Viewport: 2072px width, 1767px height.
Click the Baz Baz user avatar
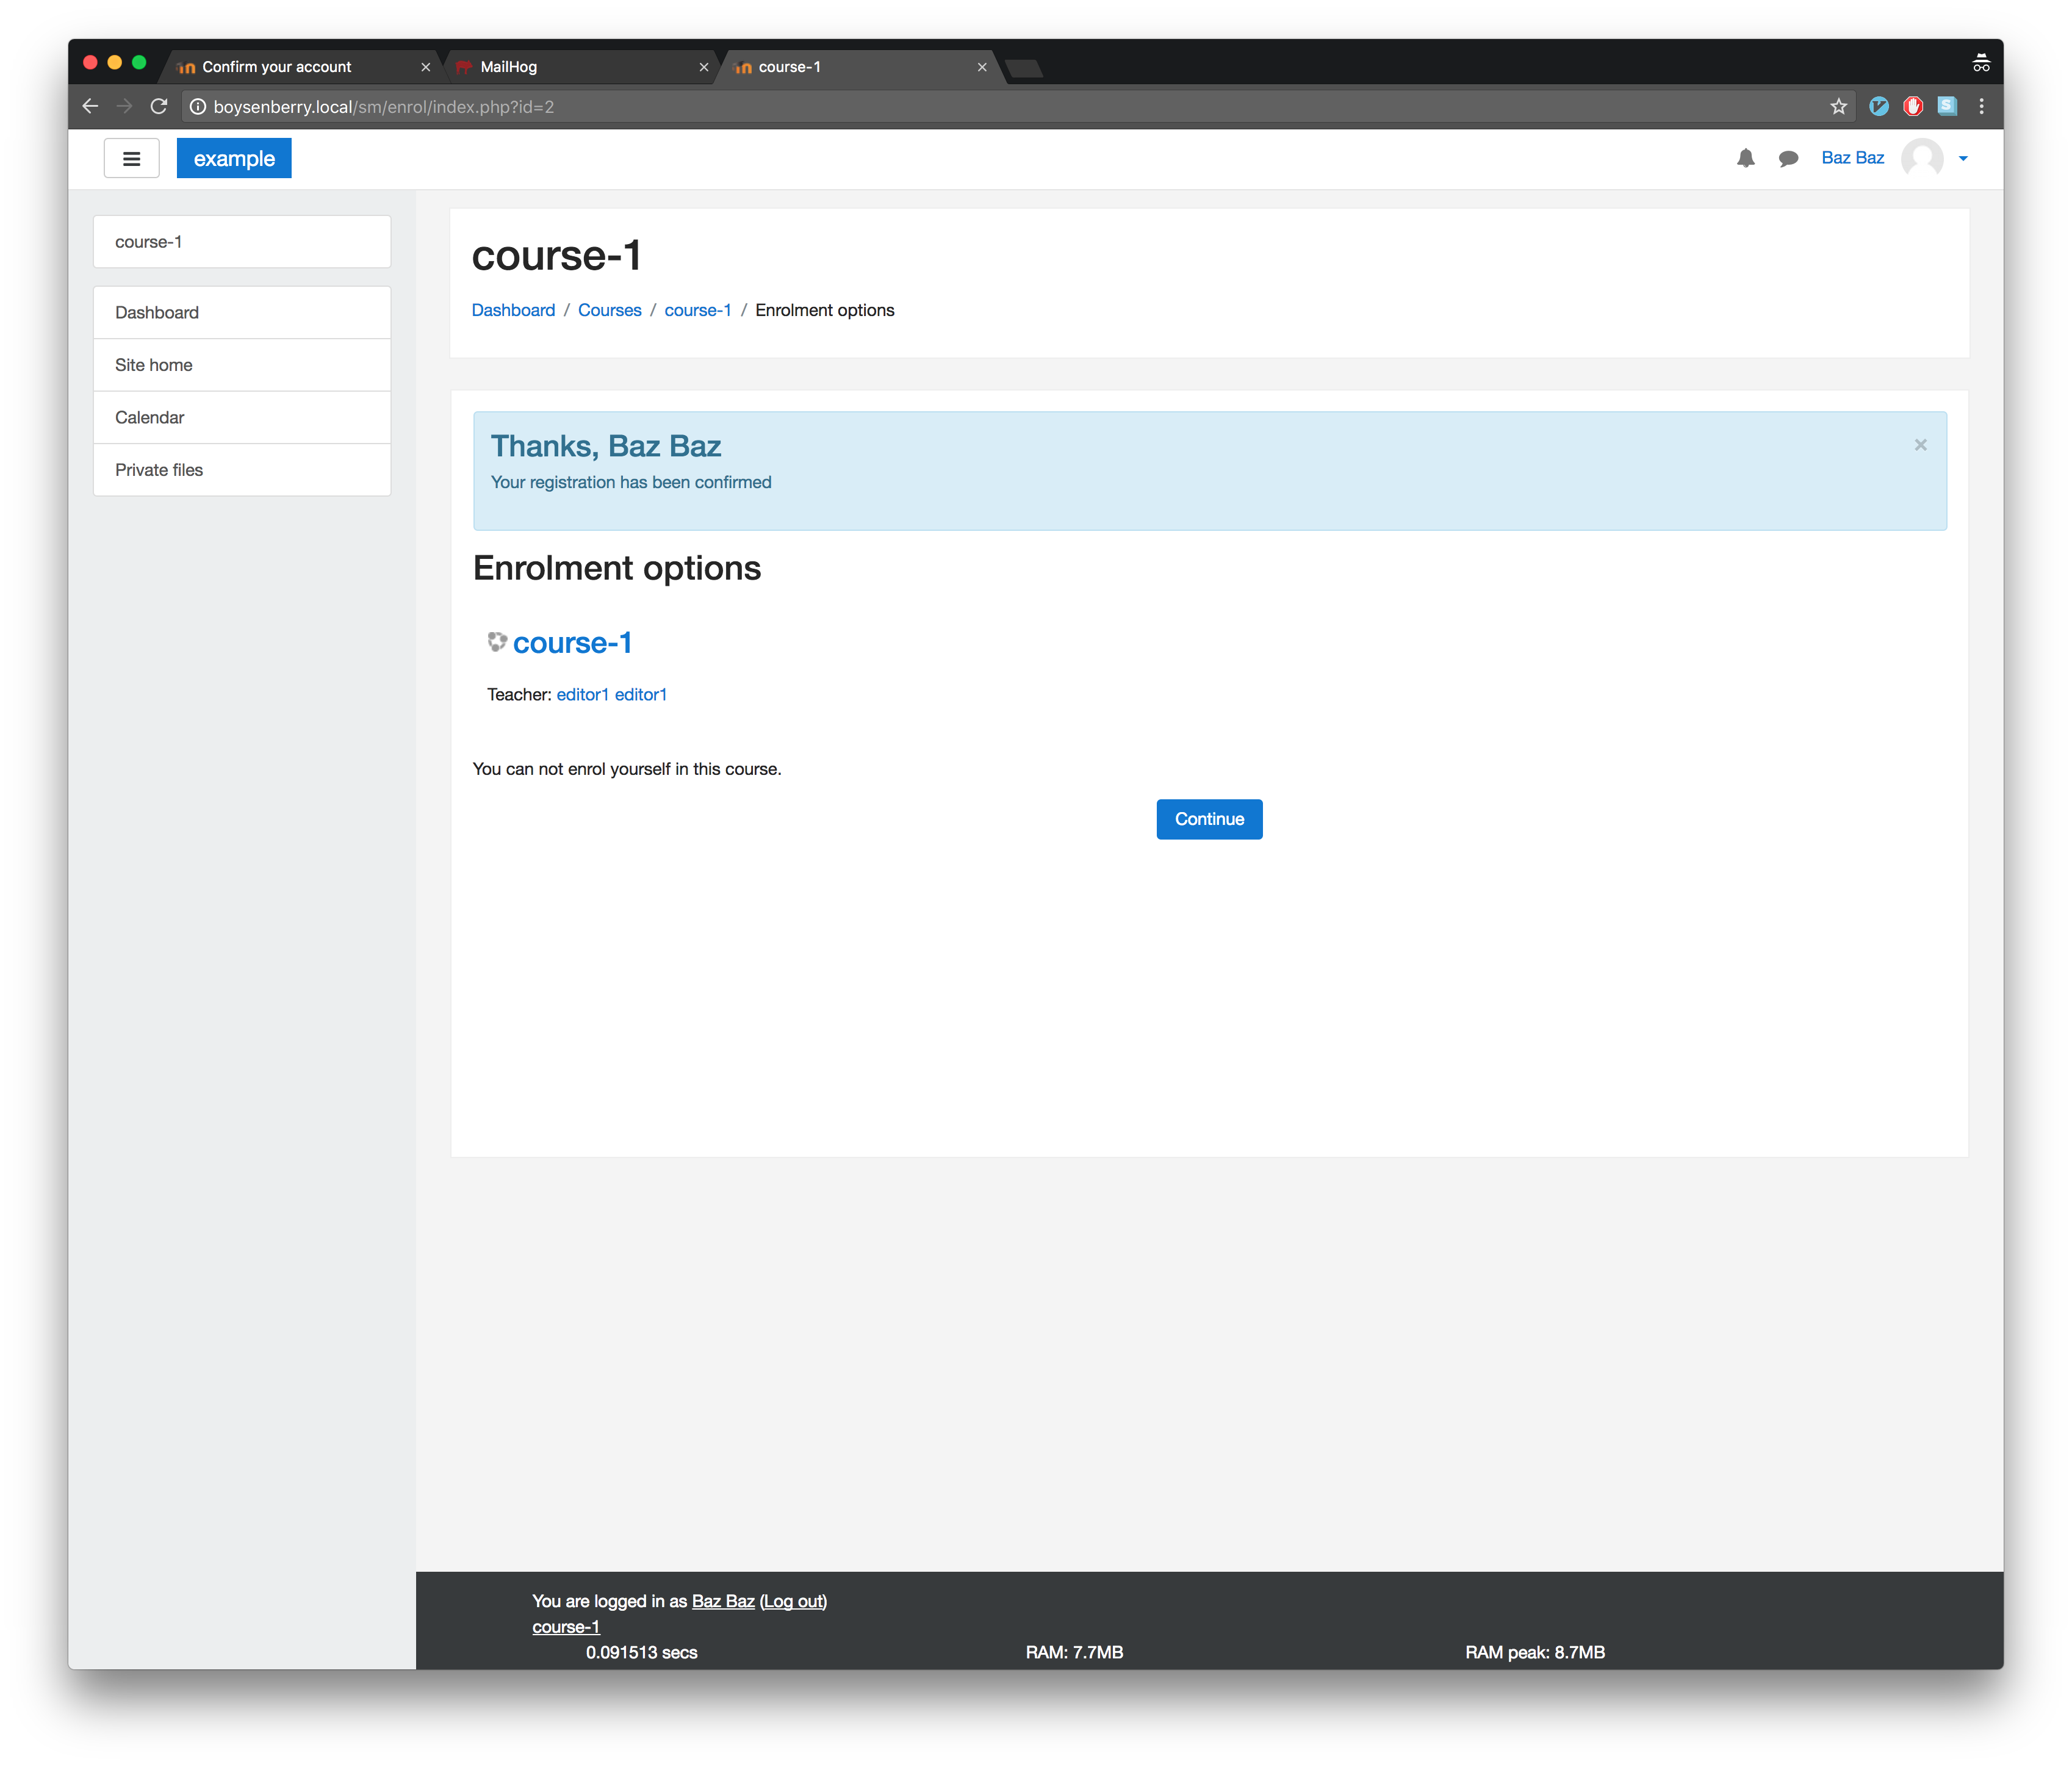pos(1922,158)
